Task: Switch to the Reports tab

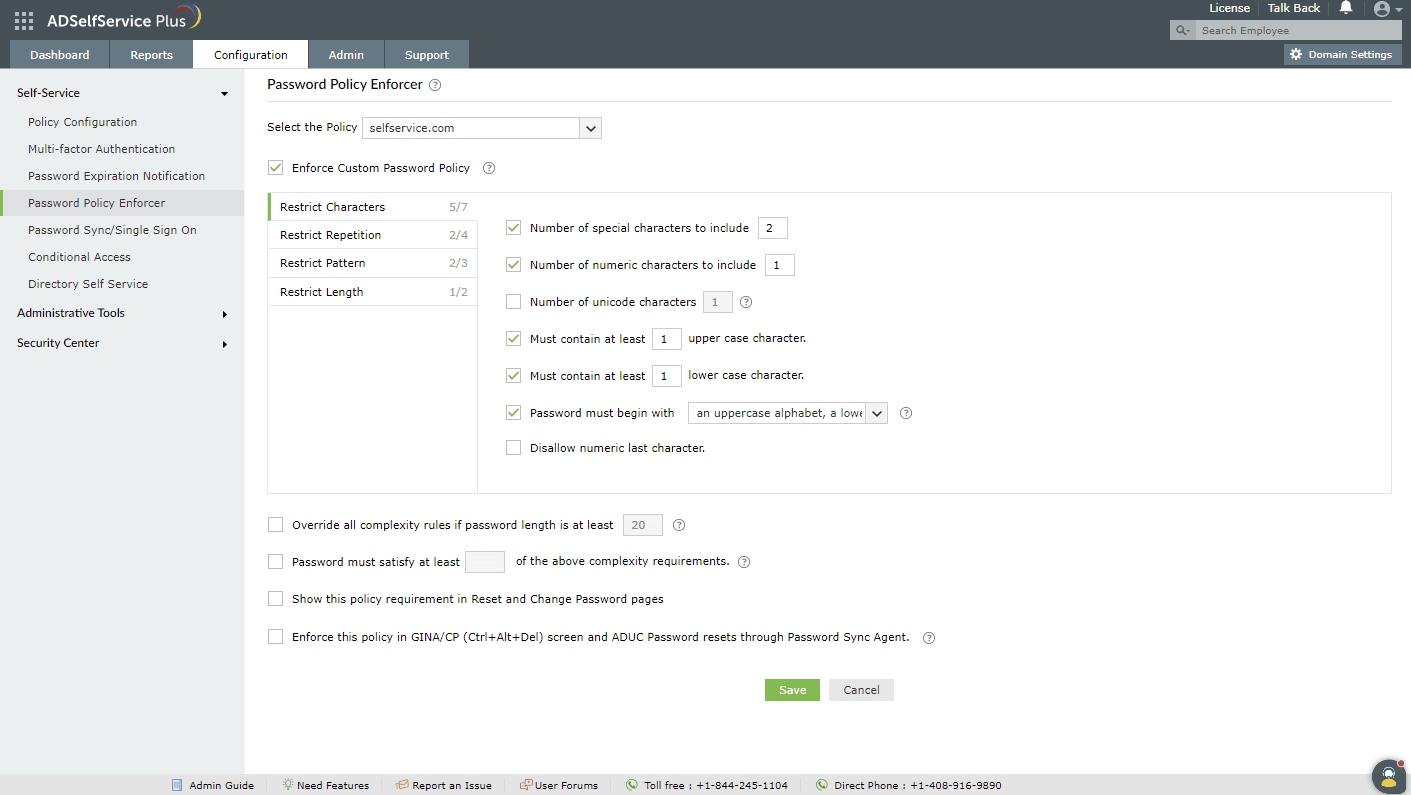Action: [x=151, y=54]
